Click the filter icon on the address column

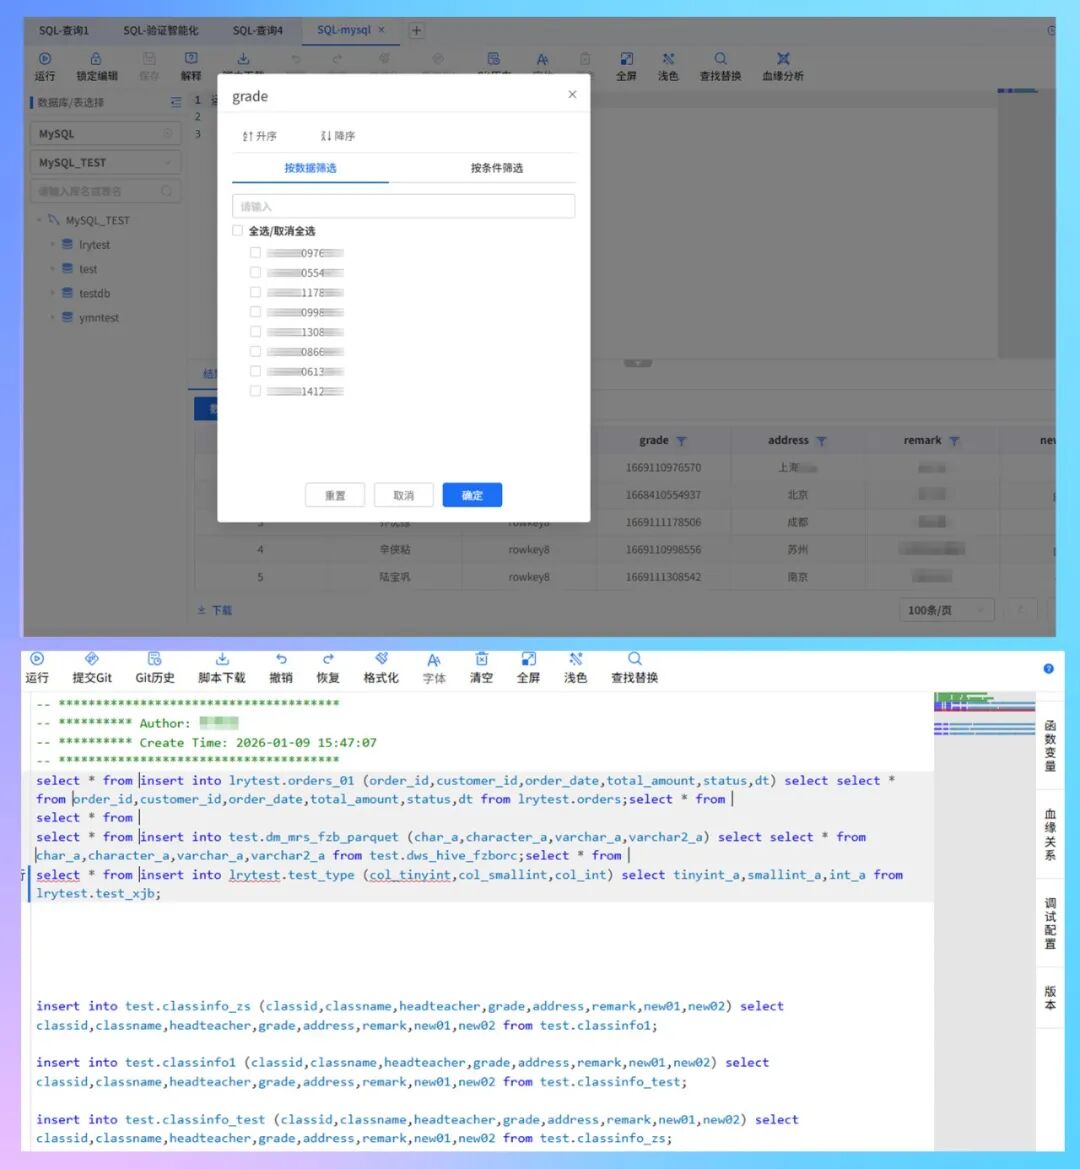(x=821, y=441)
